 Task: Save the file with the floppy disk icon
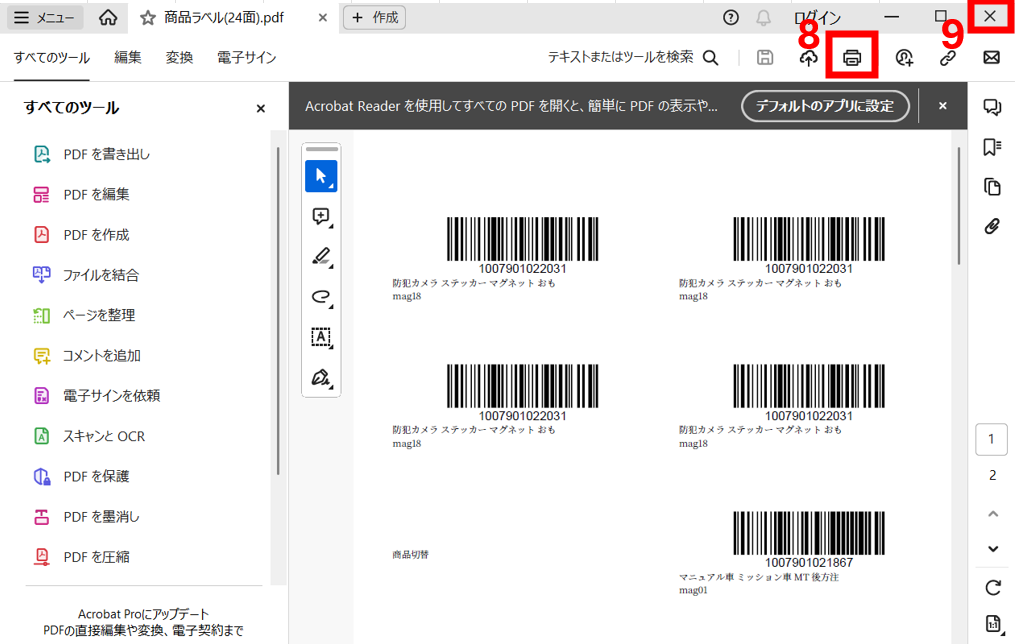pyautogui.click(x=765, y=58)
